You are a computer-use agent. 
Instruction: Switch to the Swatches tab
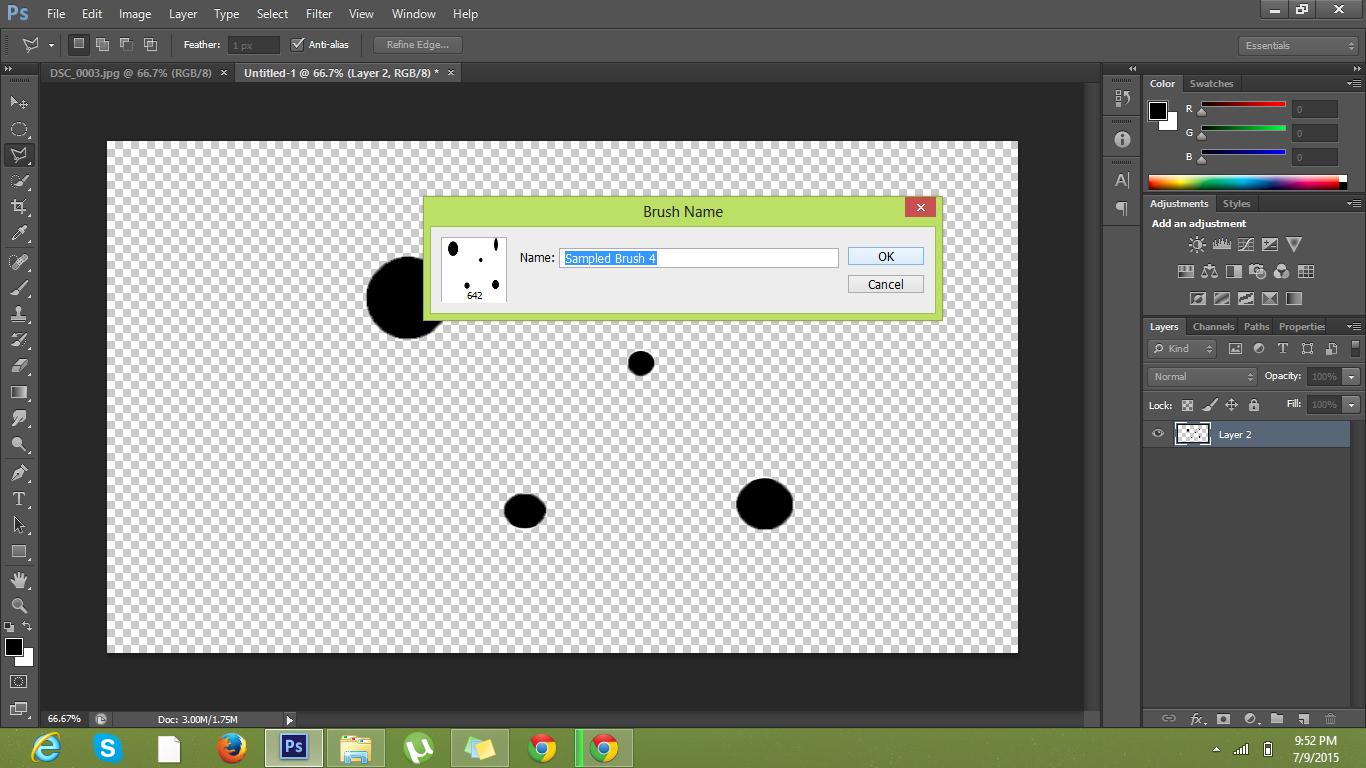(1211, 83)
